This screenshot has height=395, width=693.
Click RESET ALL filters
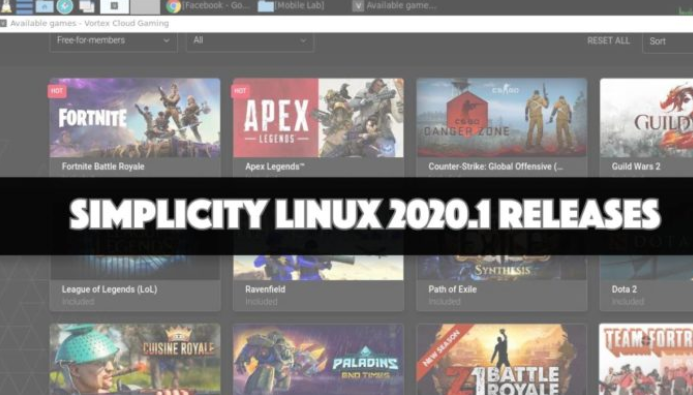(608, 41)
